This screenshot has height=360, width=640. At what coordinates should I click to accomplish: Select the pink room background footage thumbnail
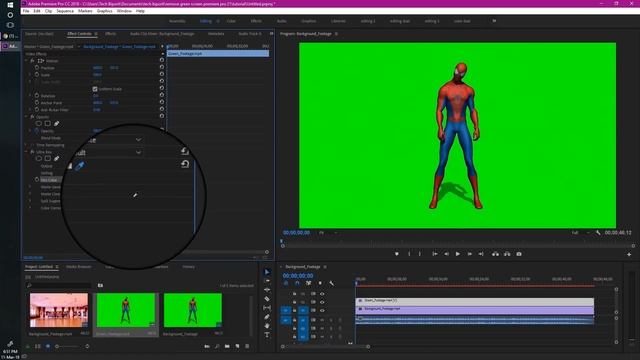coord(59,310)
